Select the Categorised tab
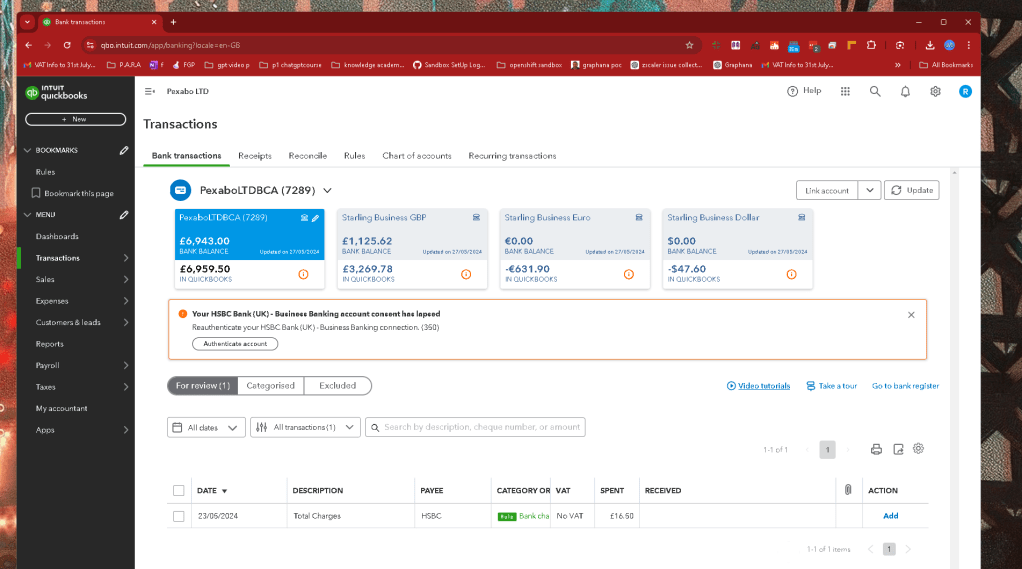Viewport: 1022px width, 569px height. point(270,386)
